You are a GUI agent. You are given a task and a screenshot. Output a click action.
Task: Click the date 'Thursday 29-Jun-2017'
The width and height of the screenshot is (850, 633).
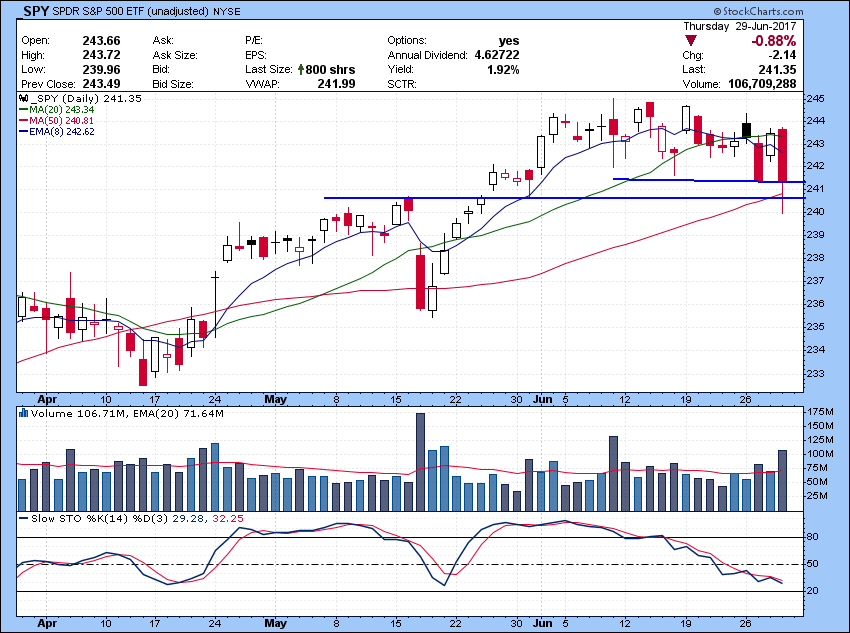tap(739, 26)
